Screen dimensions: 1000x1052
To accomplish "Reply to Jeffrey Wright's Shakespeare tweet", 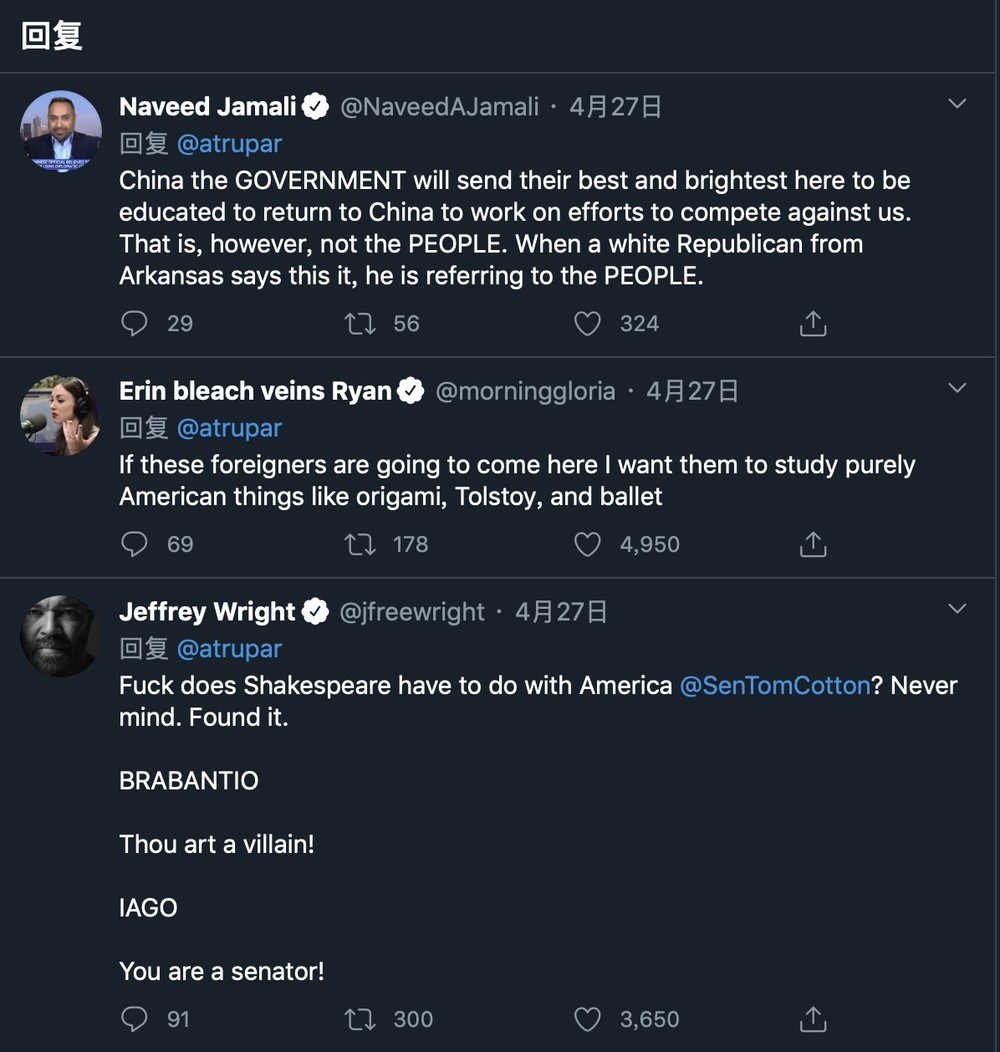I will (x=134, y=1019).
